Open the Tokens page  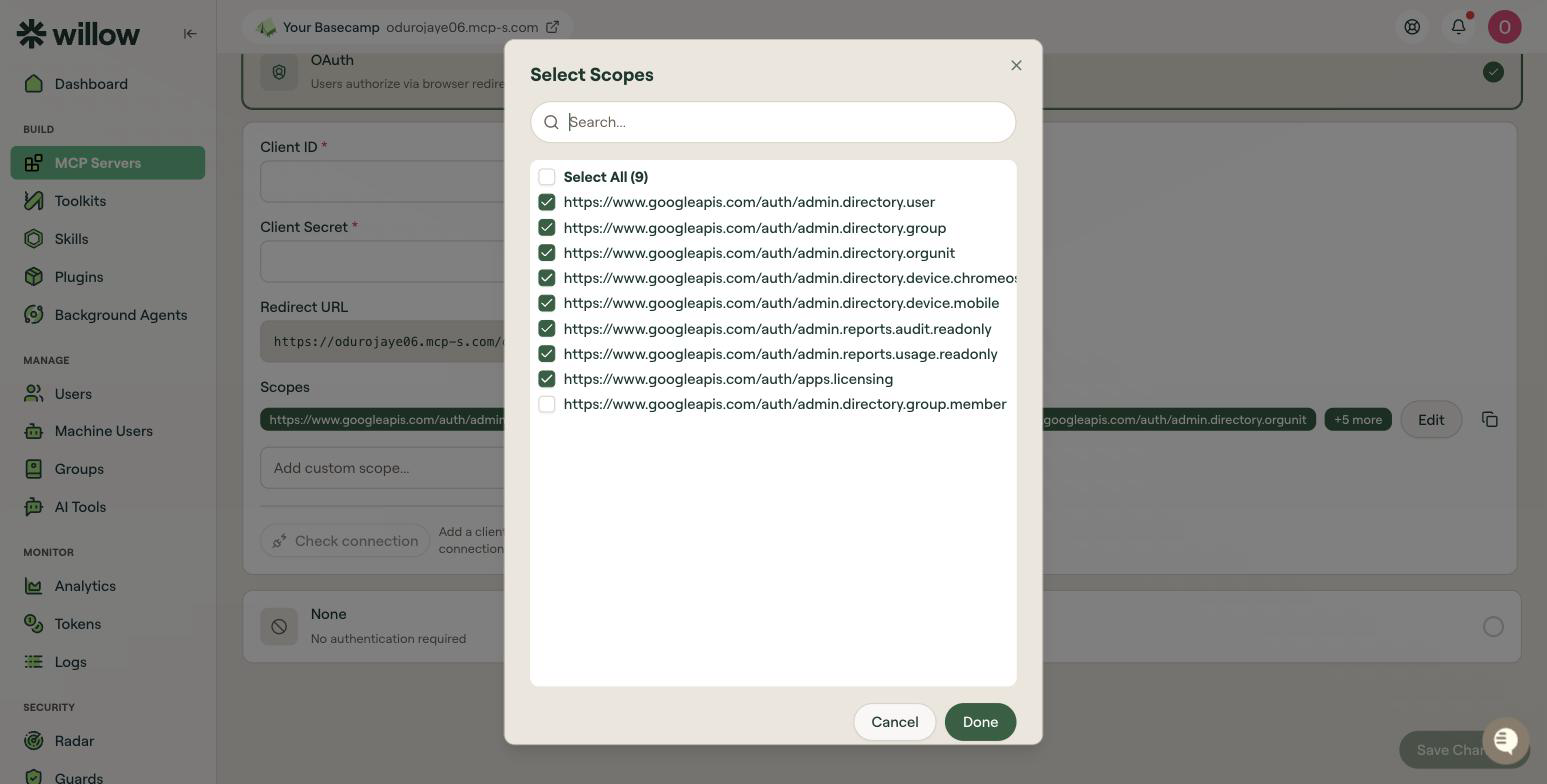[108, 624]
